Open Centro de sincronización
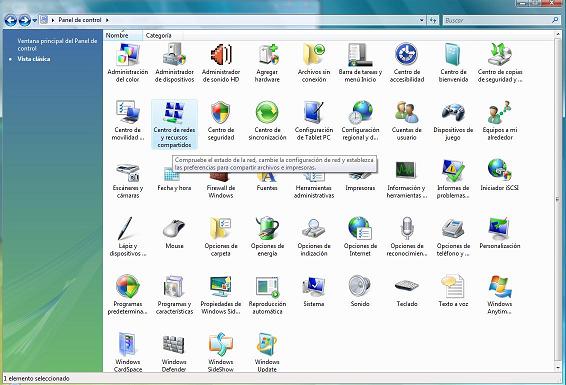Viewport: 566px width, 385px height. [x=267, y=121]
